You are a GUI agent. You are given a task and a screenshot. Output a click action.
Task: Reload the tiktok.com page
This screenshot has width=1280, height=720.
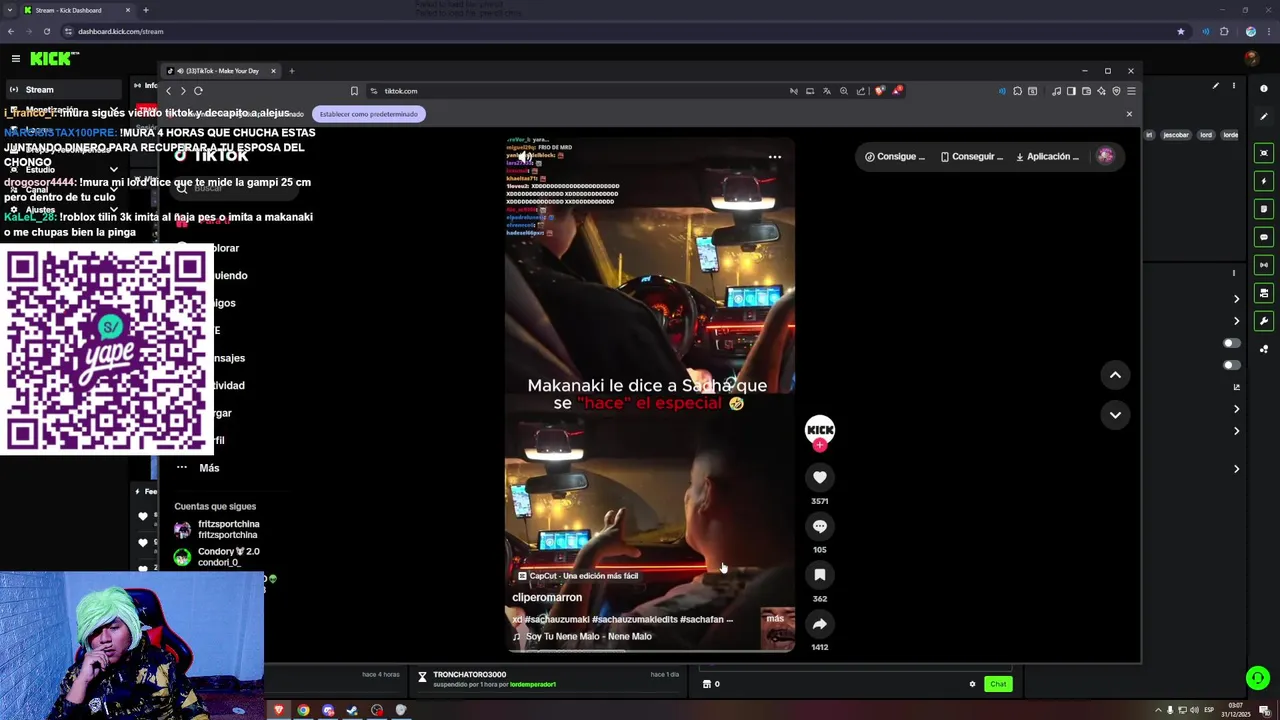tap(198, 91)
